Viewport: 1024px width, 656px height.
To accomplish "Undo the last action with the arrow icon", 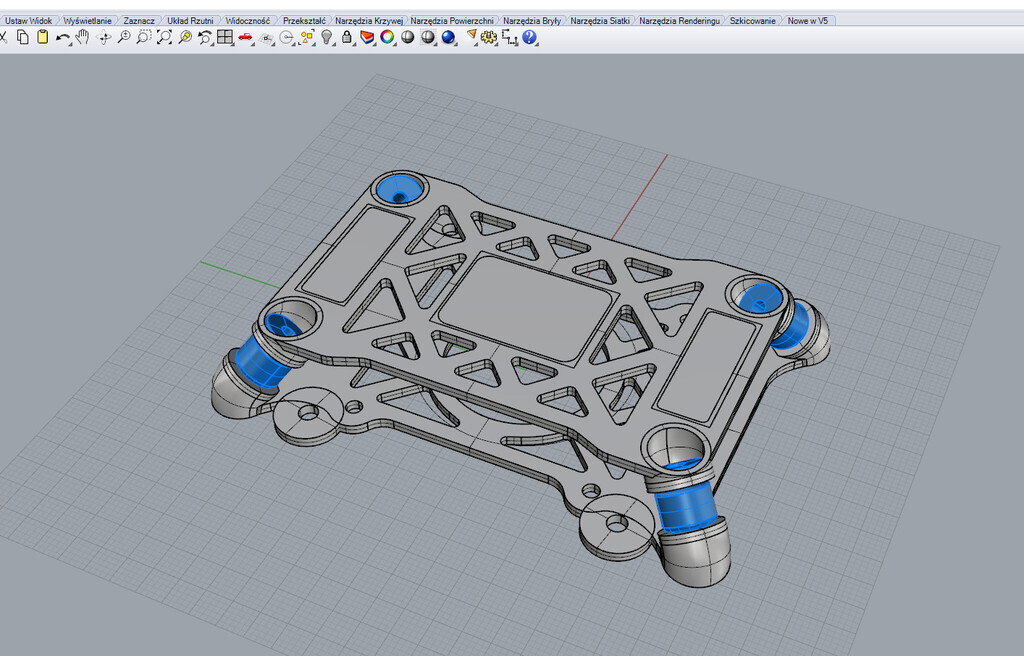I will coord(63,37).
